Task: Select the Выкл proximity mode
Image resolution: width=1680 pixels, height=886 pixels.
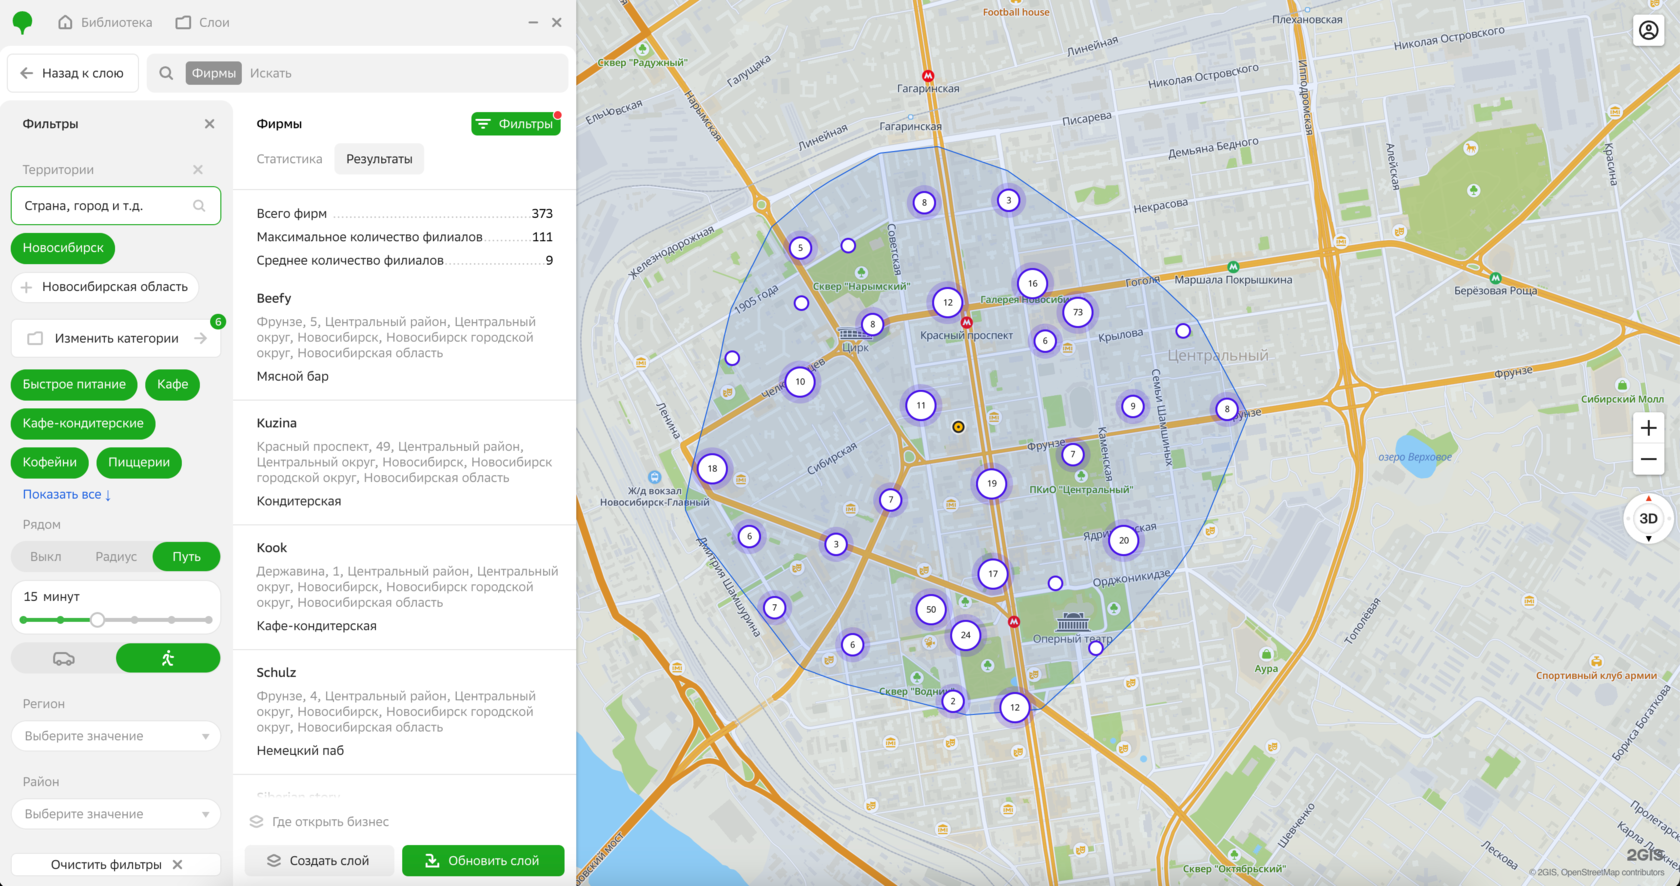Action: pos(45,557)
